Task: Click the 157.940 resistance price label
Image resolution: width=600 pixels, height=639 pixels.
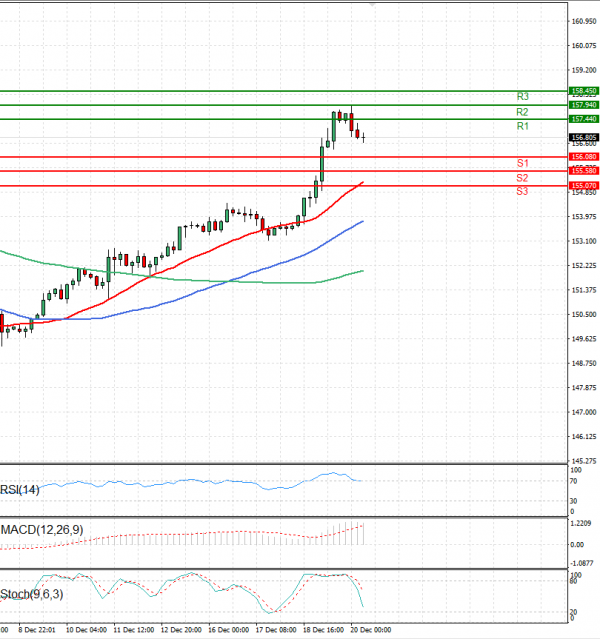Action: 584,105
